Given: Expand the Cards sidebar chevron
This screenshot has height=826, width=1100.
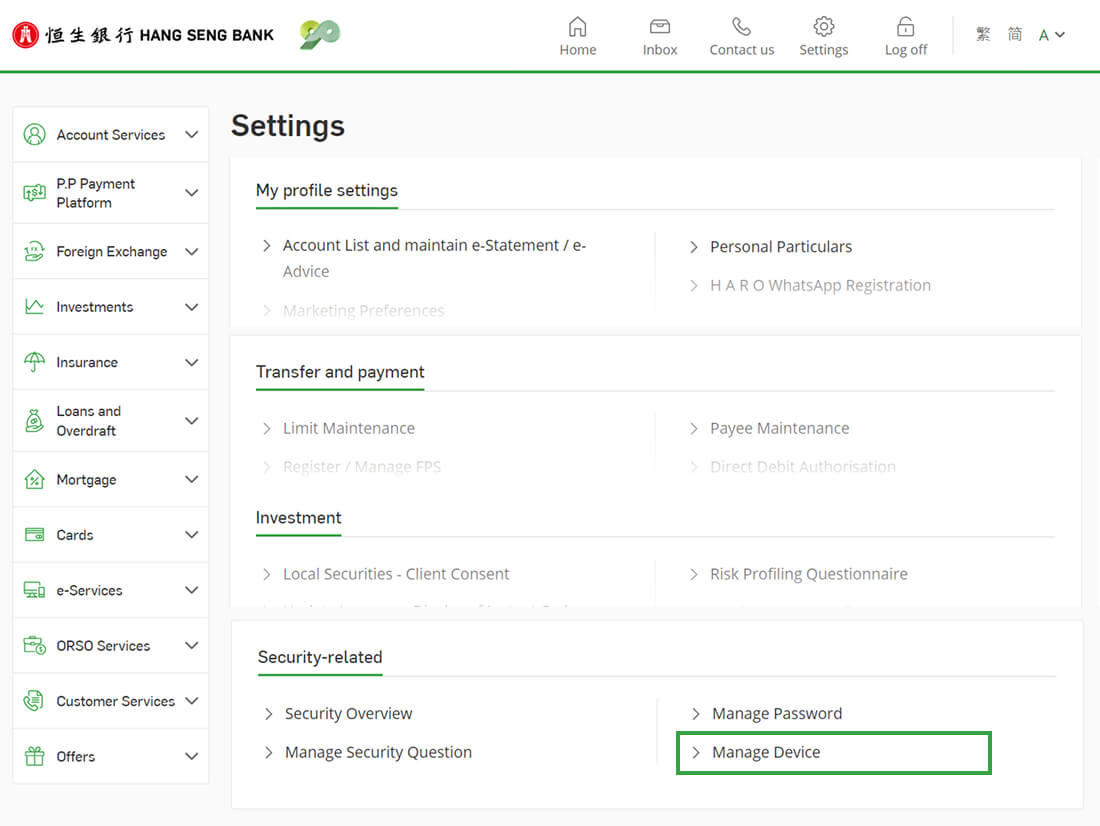Looking at the screenshot, I should [x=191, y=535].
